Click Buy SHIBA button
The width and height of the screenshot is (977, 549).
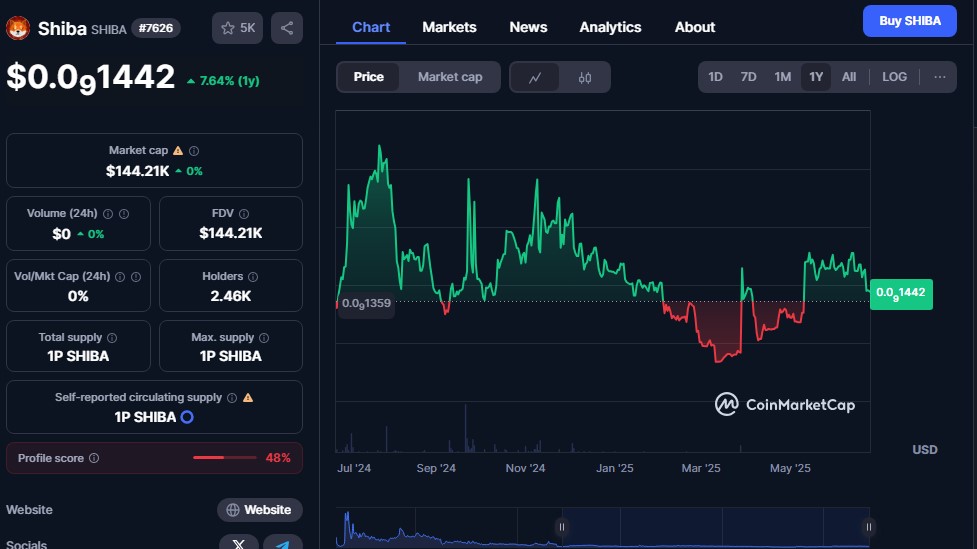(x=910, y=21)
